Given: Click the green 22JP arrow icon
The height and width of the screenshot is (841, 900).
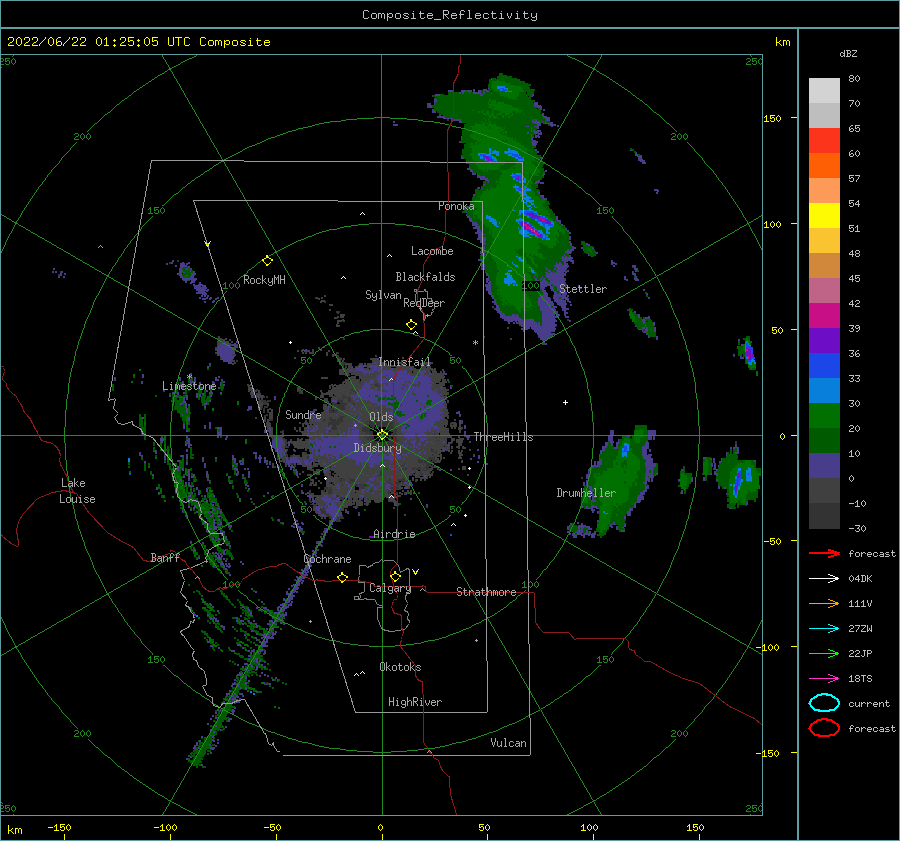Looking at the screenshot, I should click(x=824, y=653).
